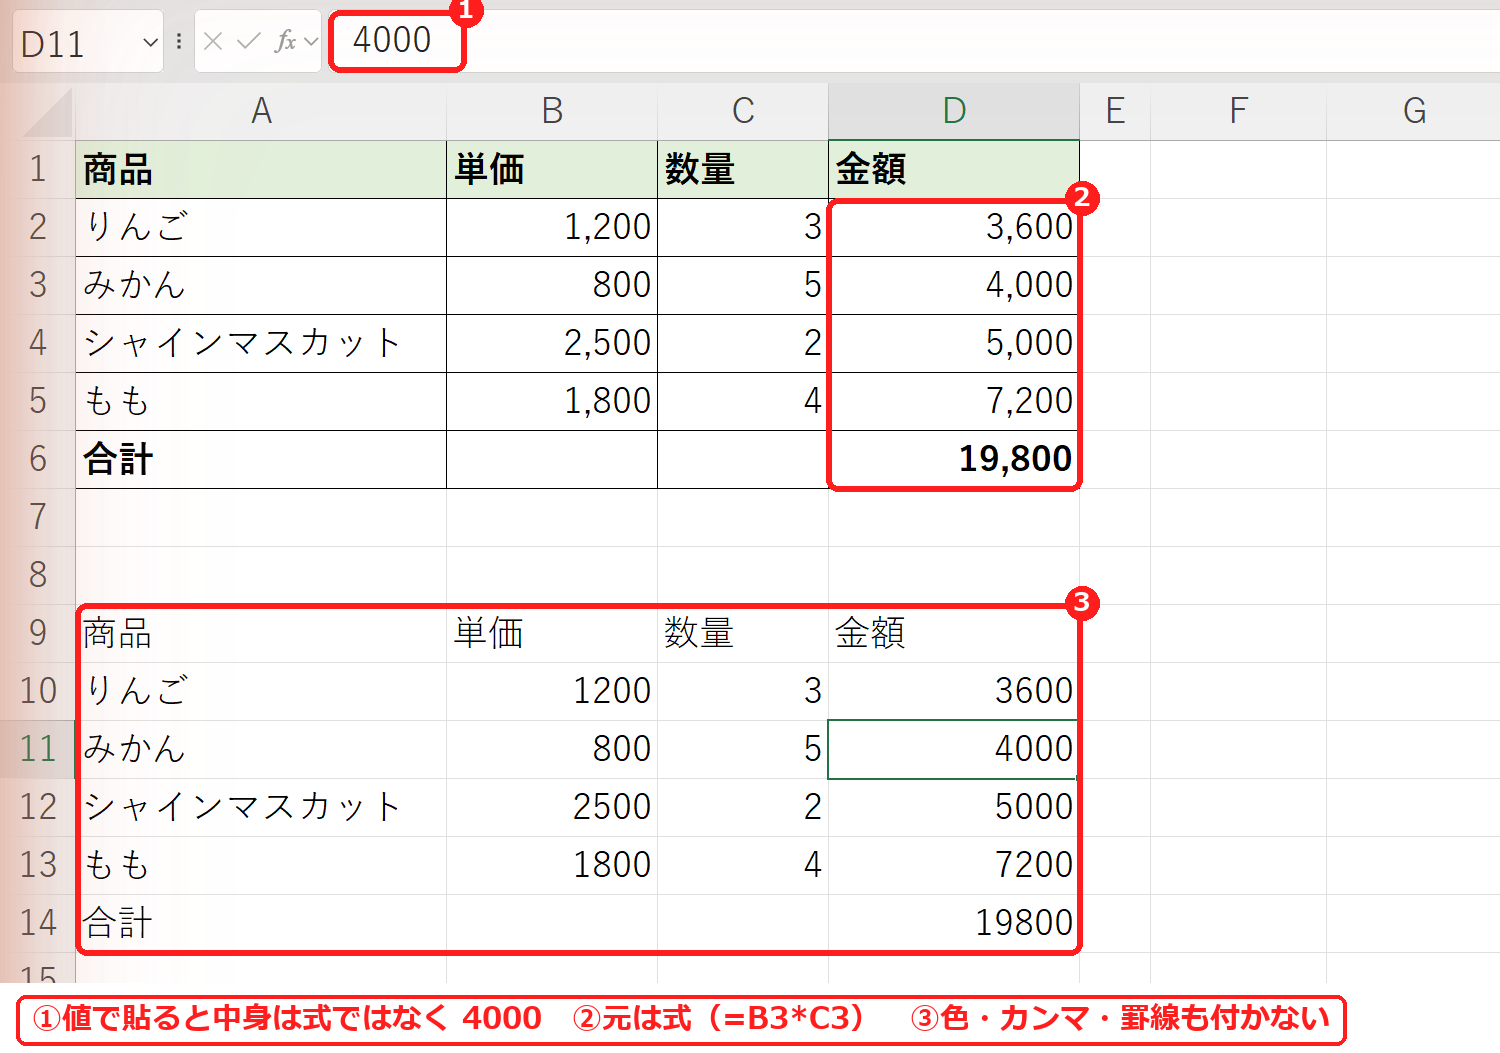Select column C header
This screenshot has height=1053, width=1500.
point(743,111)
